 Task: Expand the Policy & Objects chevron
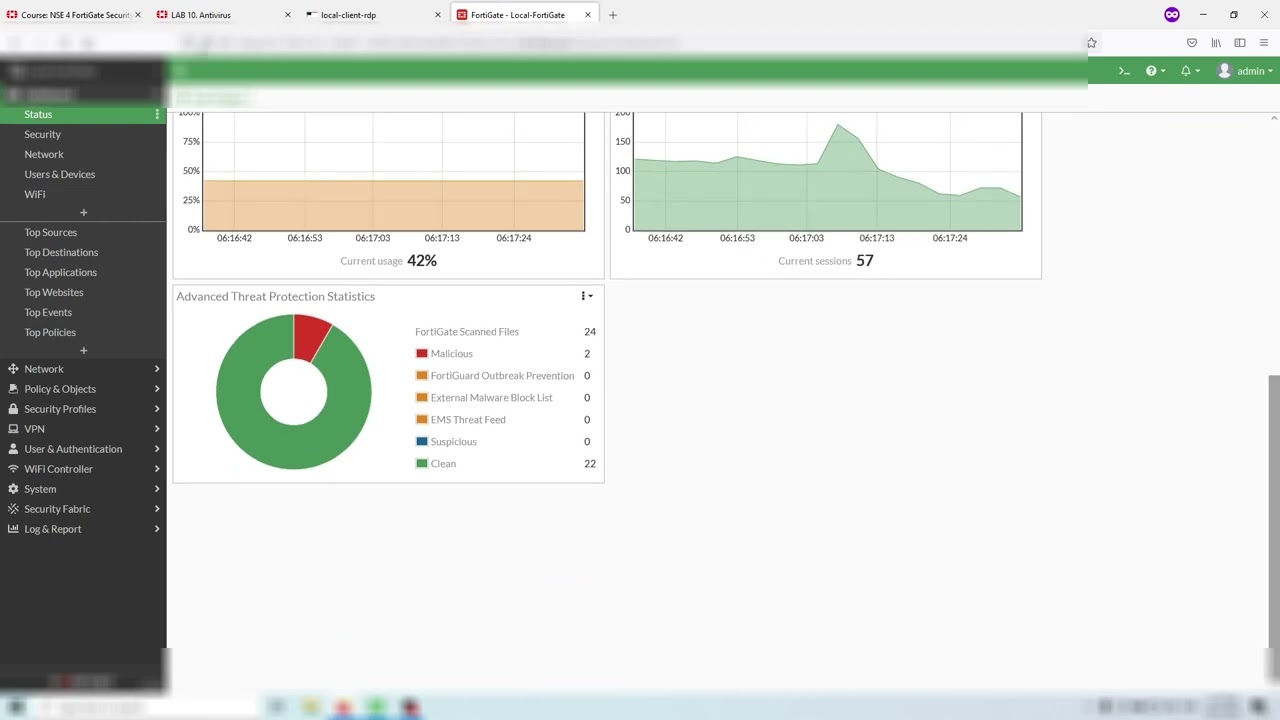(157, 389)
